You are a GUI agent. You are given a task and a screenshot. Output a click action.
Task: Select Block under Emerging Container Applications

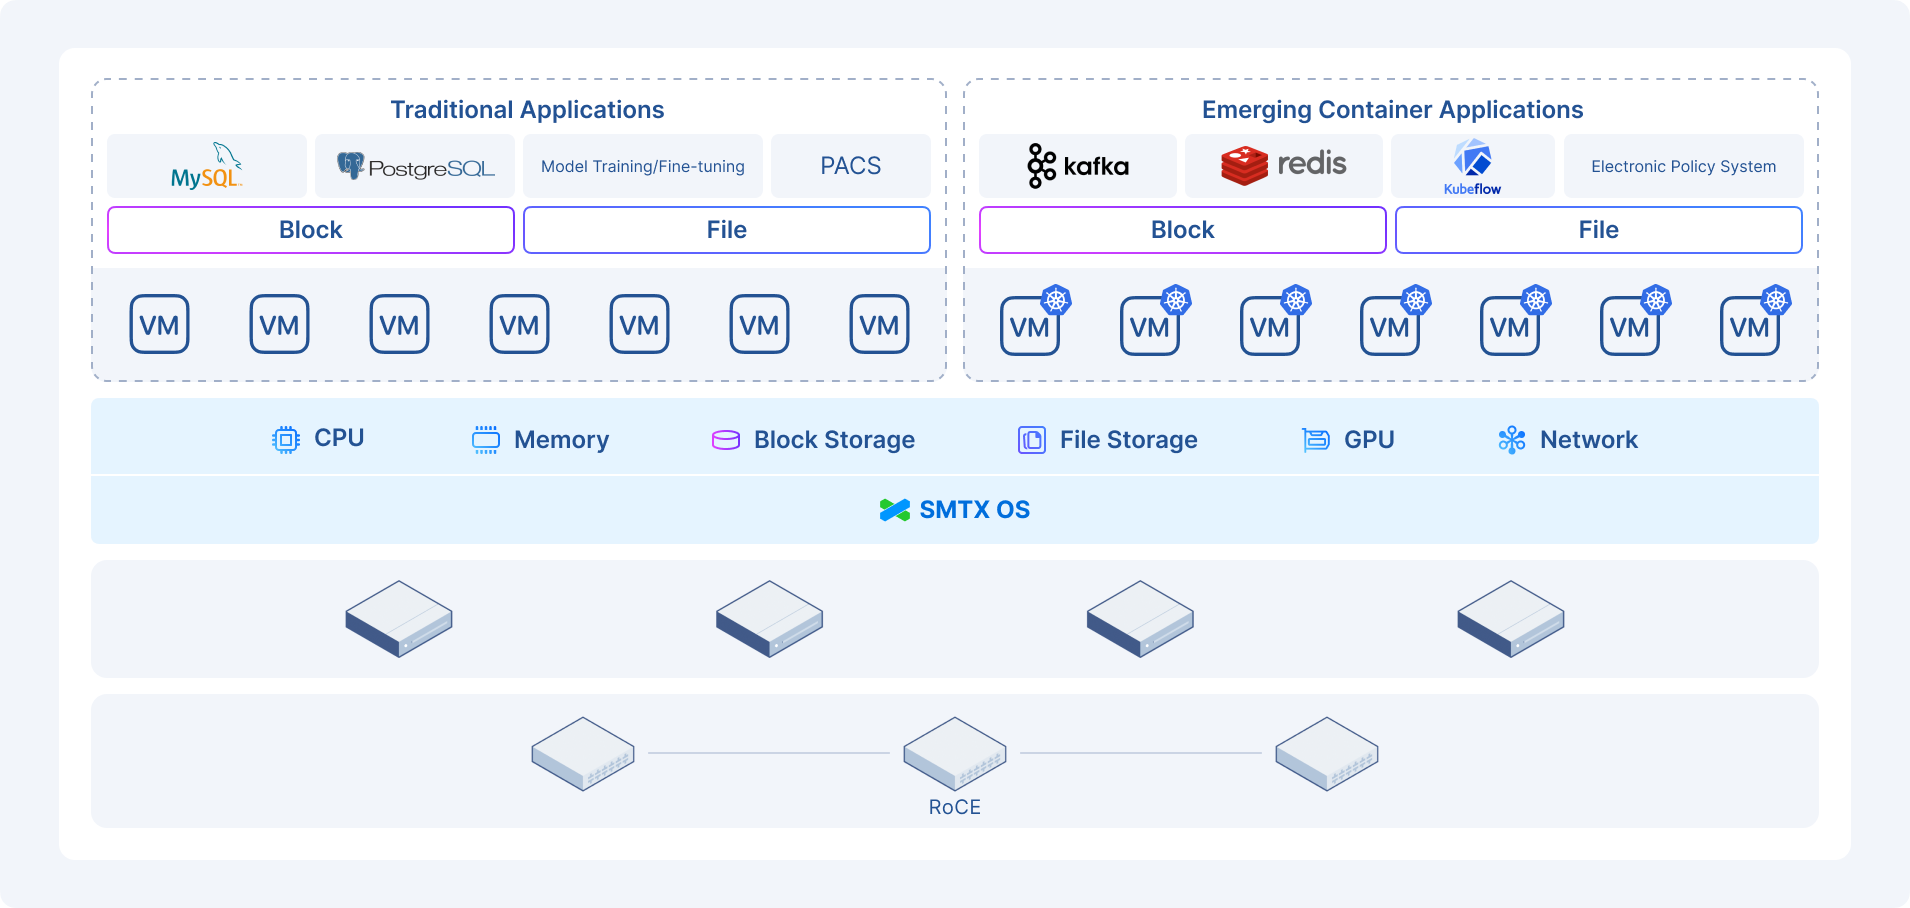point(1183,230)
